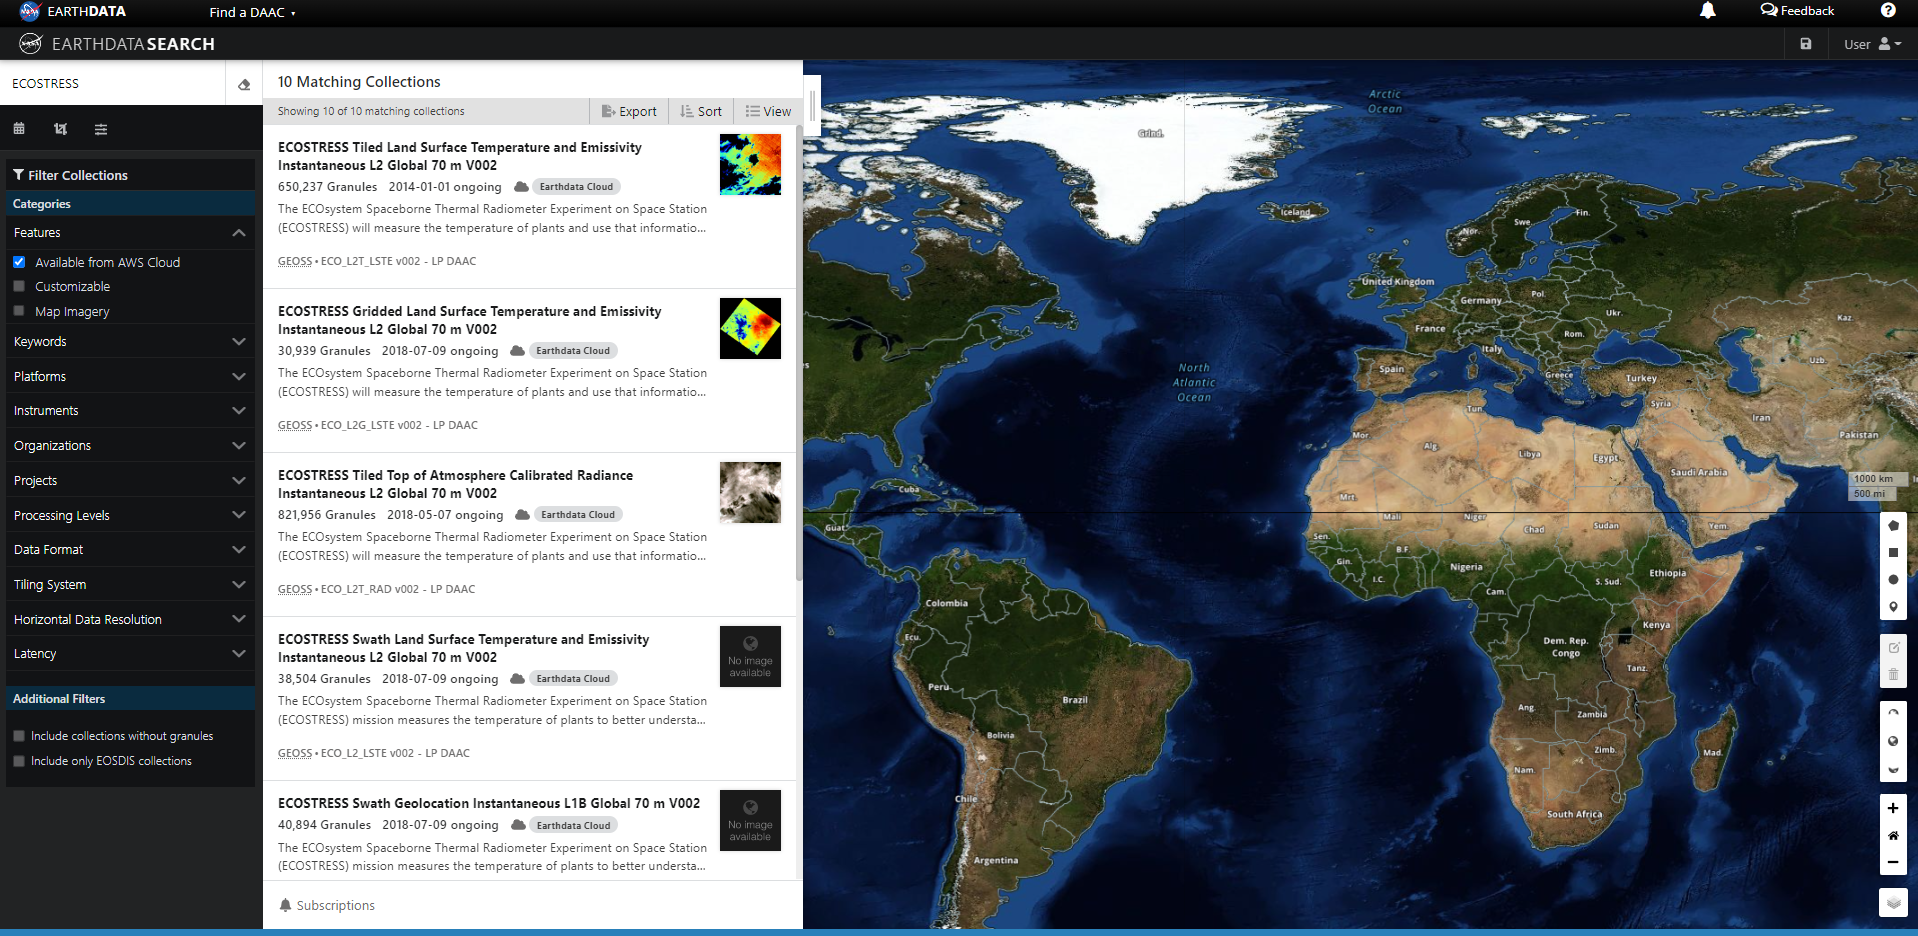Open ECOSTRESS Tiled Land Surface Temperature collection

(460, 156)
